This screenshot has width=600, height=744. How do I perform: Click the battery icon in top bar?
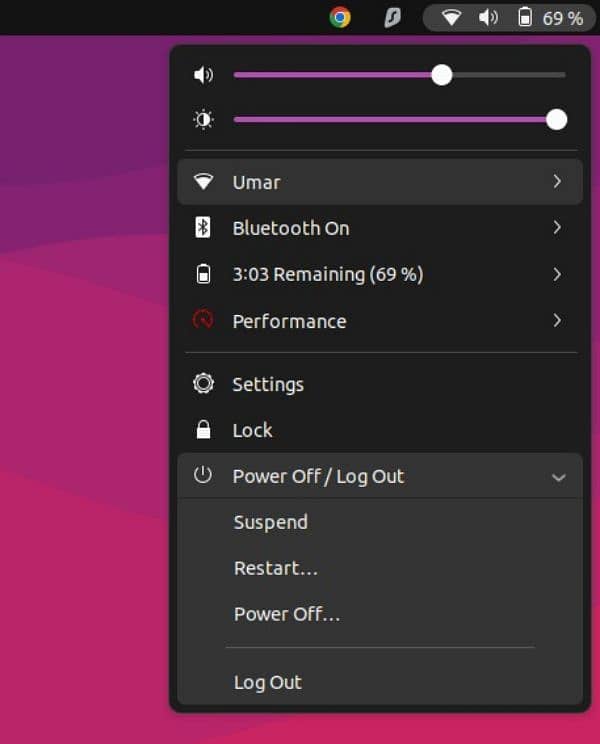coord(525,17)
